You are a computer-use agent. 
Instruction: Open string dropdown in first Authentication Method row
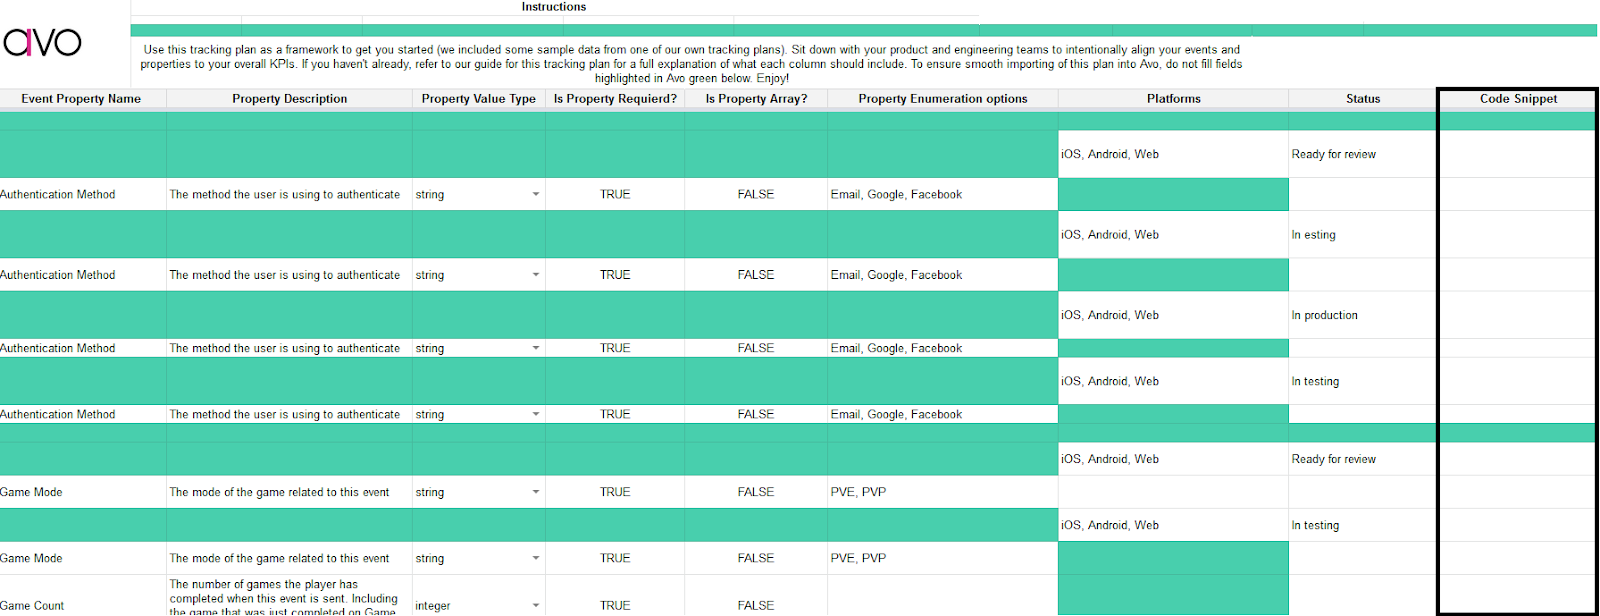point(536,194)
